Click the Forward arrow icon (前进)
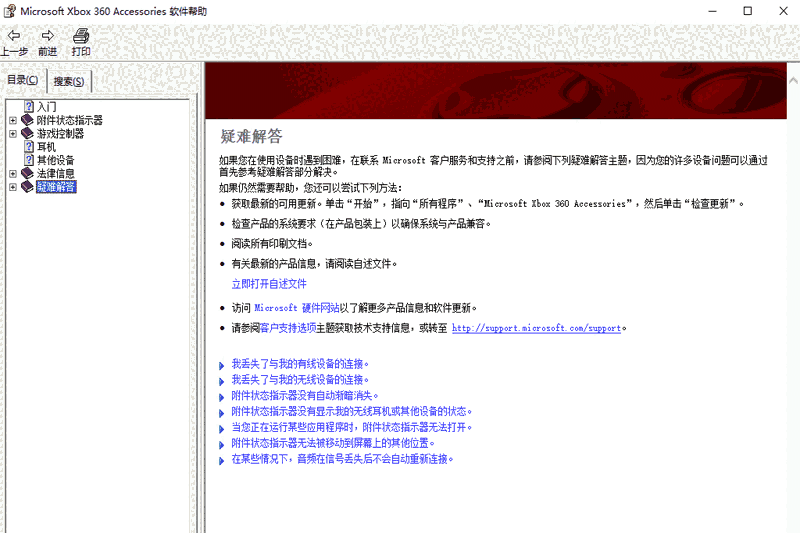Viewport: 800px width, 533px height. point(47,36)
